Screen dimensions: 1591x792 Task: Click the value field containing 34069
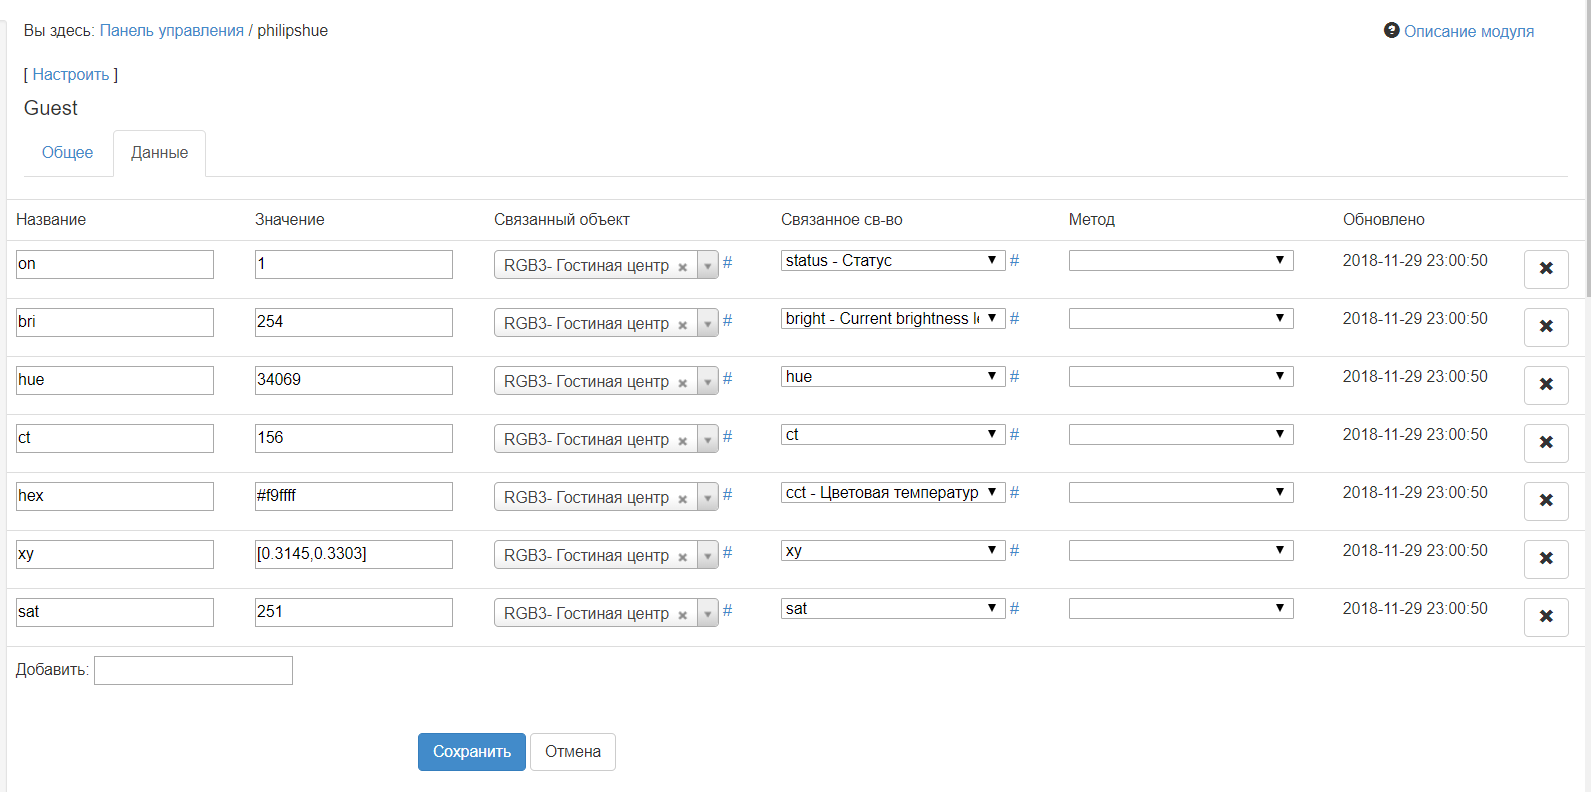[353, 380]
